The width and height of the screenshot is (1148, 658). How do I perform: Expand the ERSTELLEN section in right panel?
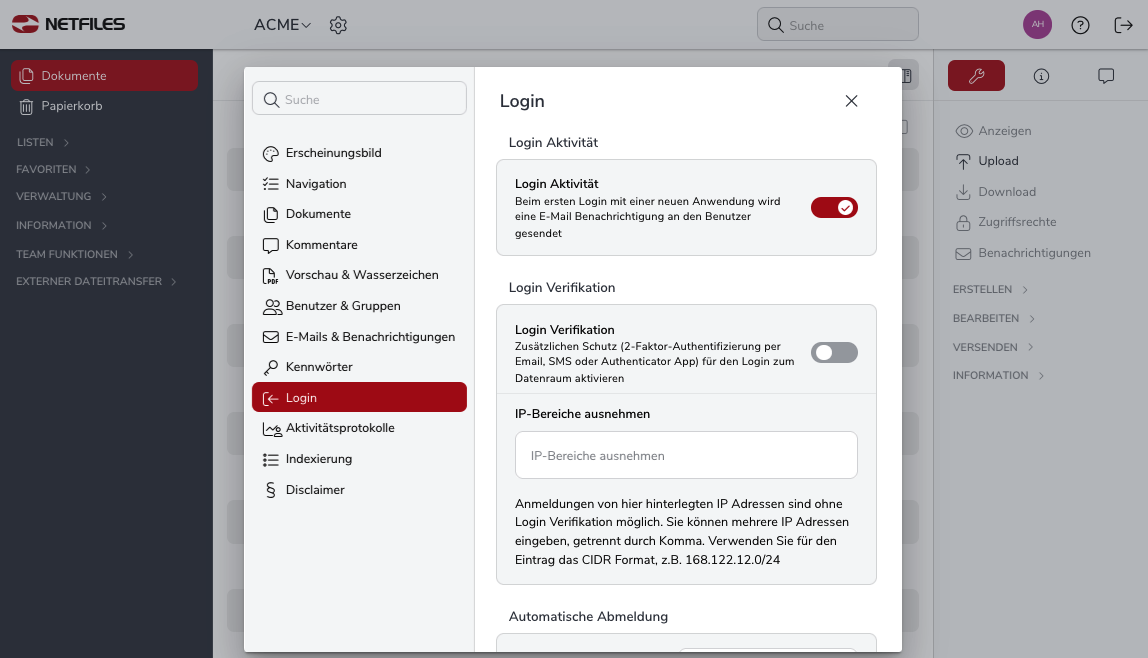(x=990, y=290)
